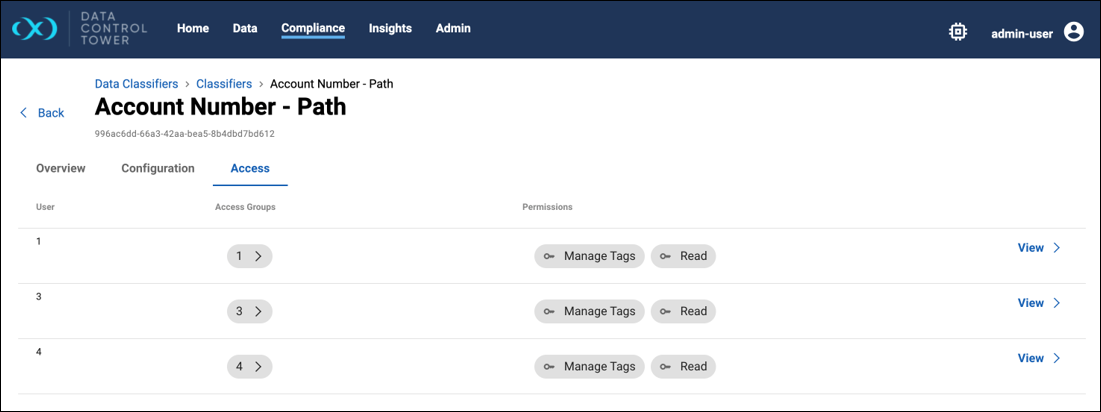Screen dimensions: 1101x412
Task: Switch to the Configuration tab
Action: (158, 169)
